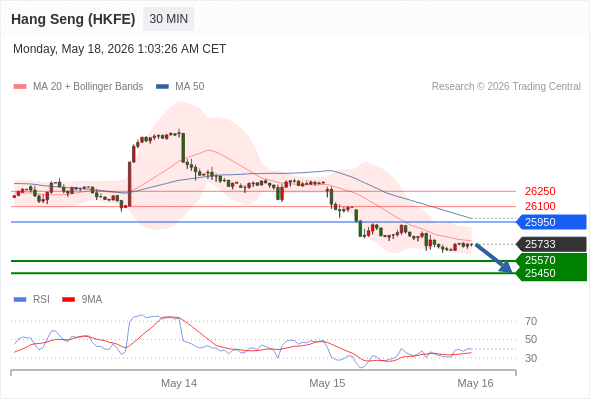Toggle MA 50 legend label
The image size is (590, 400).
pos(190,87)
